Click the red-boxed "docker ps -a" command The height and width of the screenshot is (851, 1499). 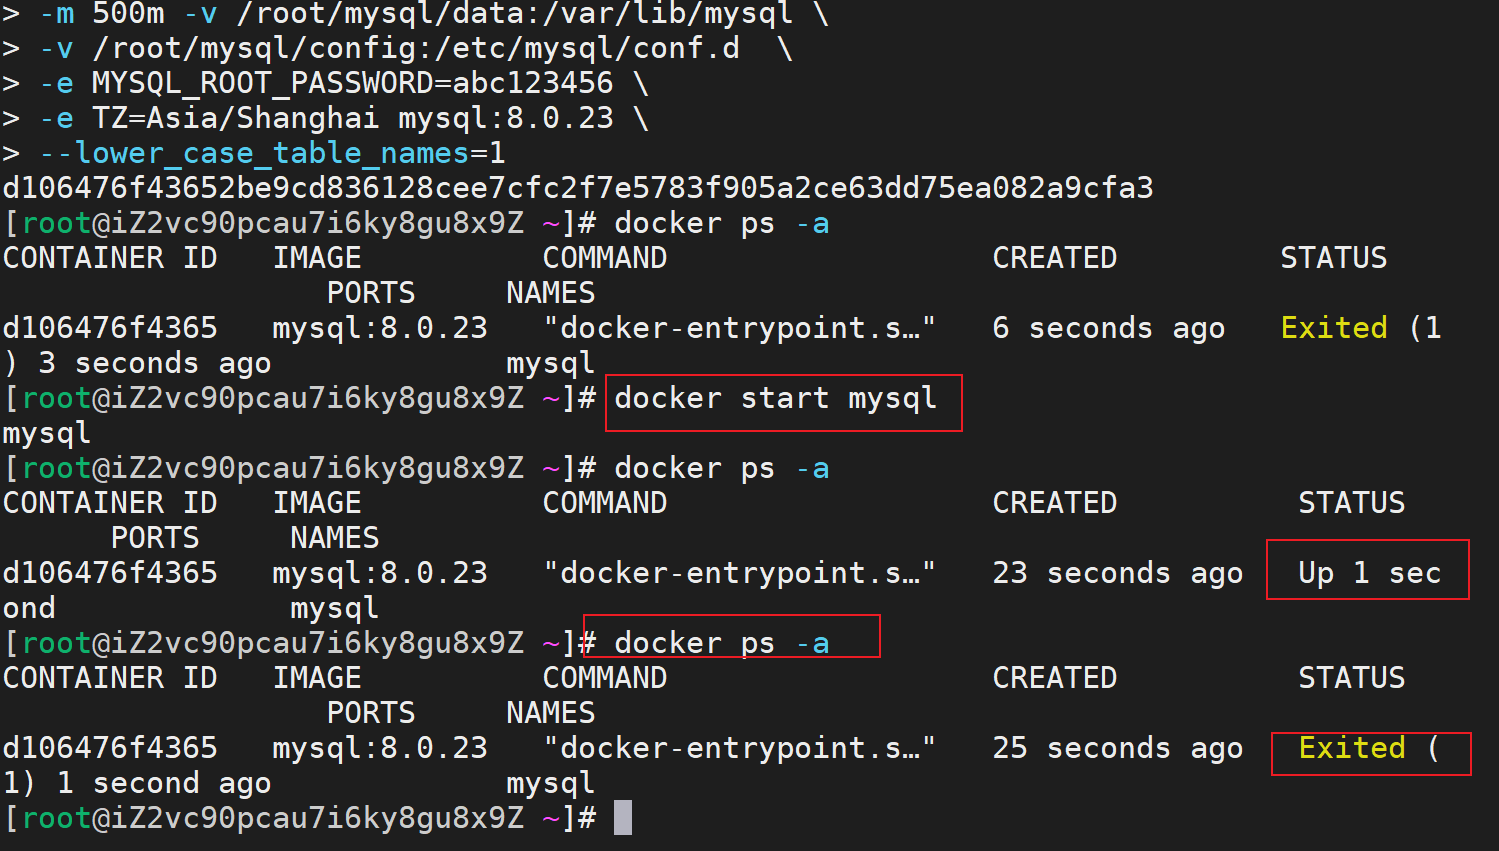(721, 643)
